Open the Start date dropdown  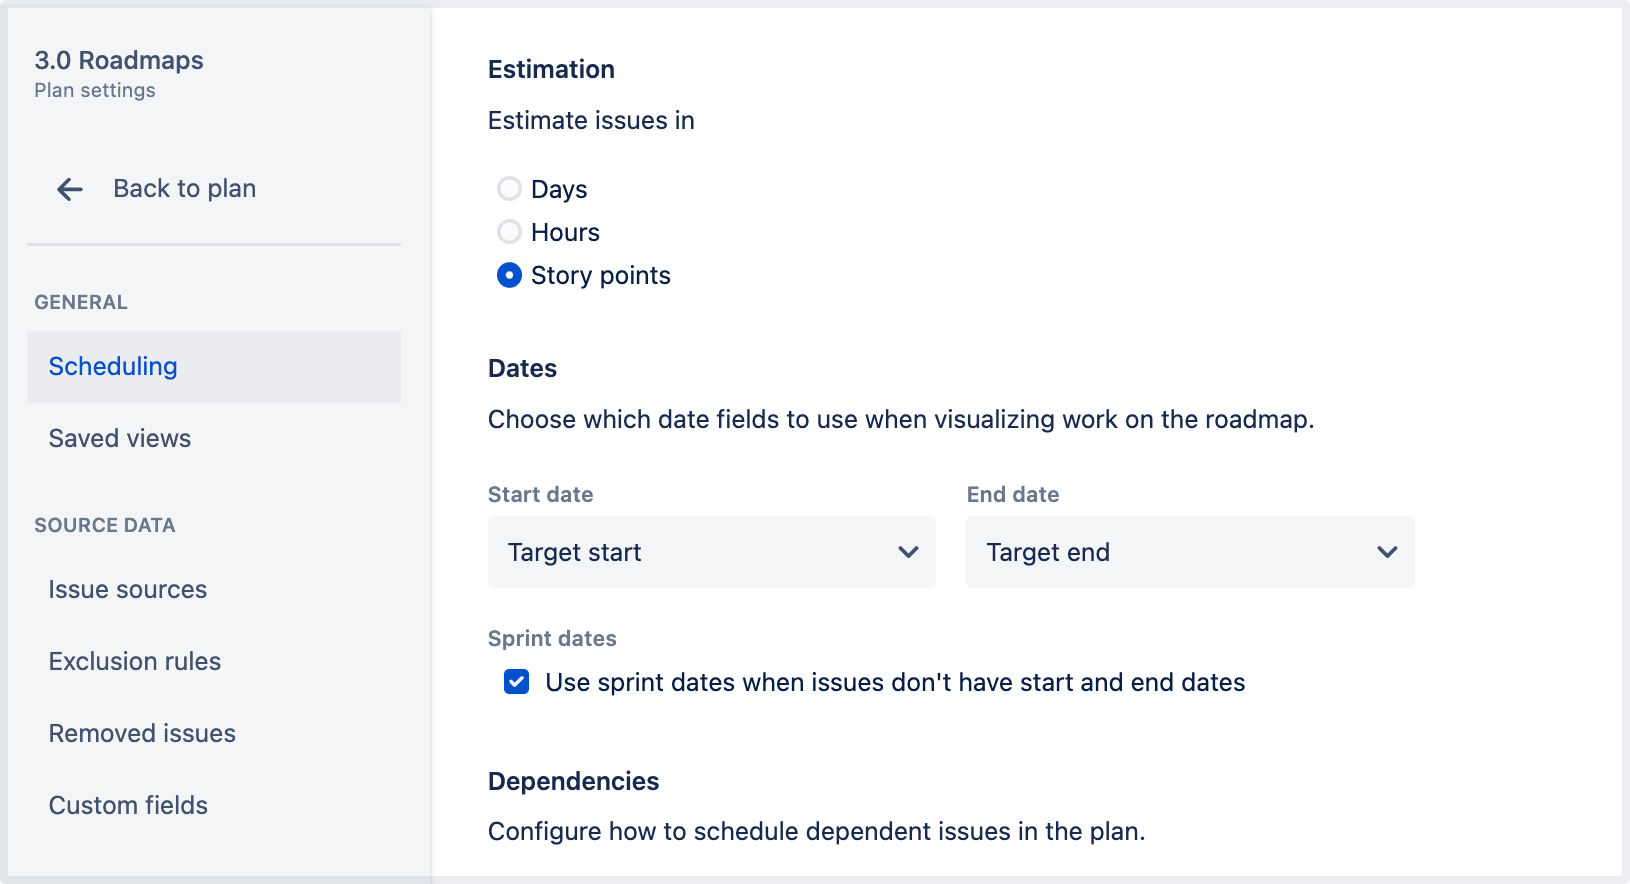712,552
